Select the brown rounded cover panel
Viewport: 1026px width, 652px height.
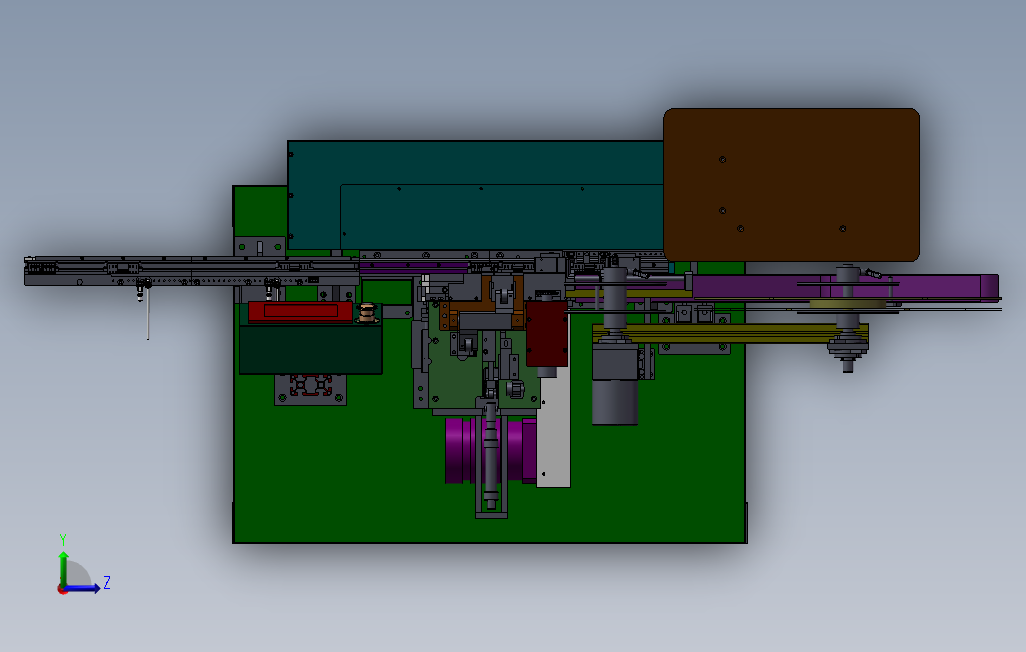click(x=791, y=185)
